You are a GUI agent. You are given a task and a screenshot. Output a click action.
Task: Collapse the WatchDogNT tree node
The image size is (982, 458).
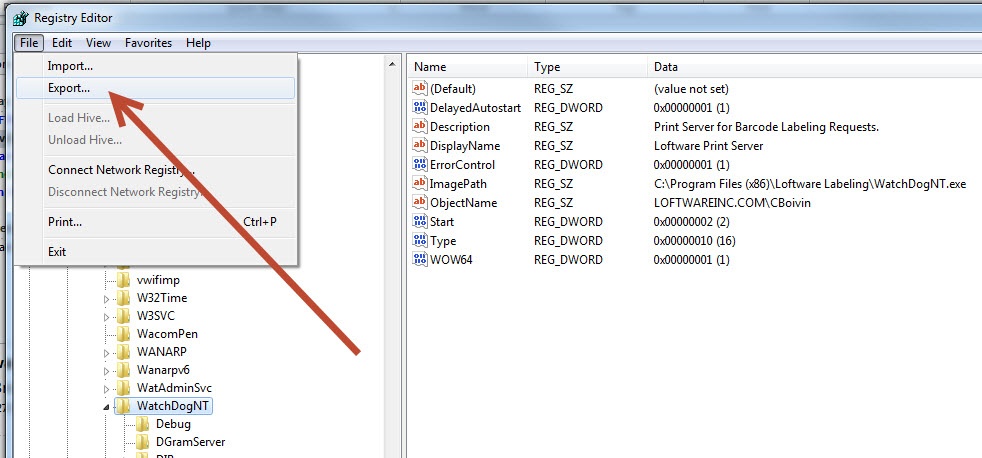(x=108, y=407)
